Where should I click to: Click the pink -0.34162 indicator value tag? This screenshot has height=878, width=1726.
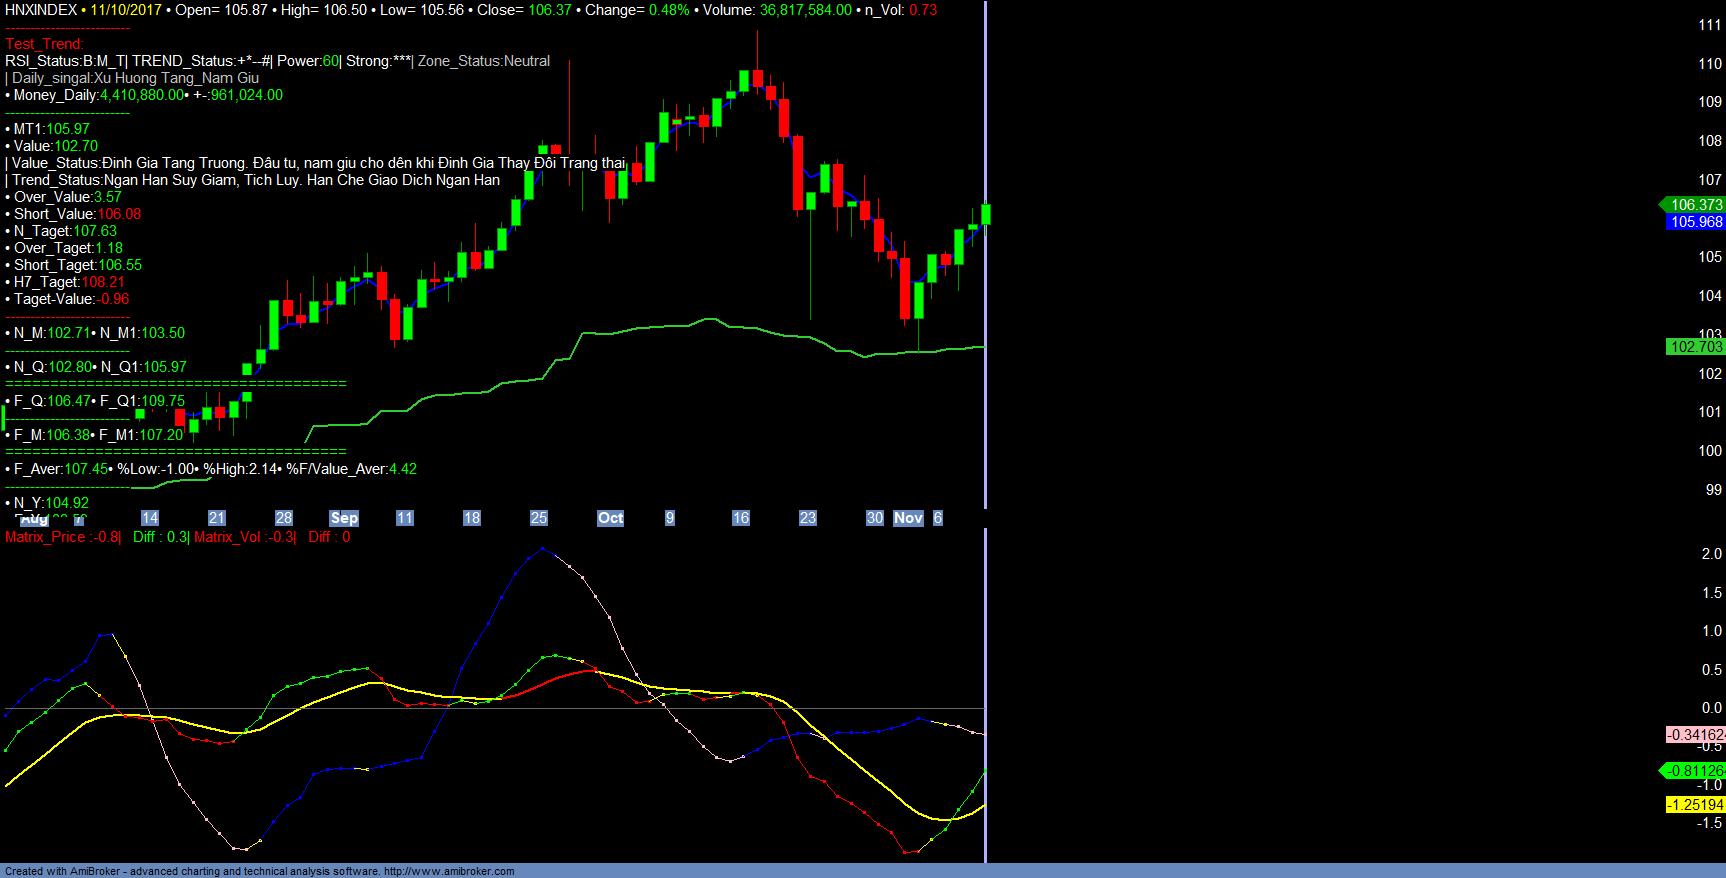(x=1695, y=735)
